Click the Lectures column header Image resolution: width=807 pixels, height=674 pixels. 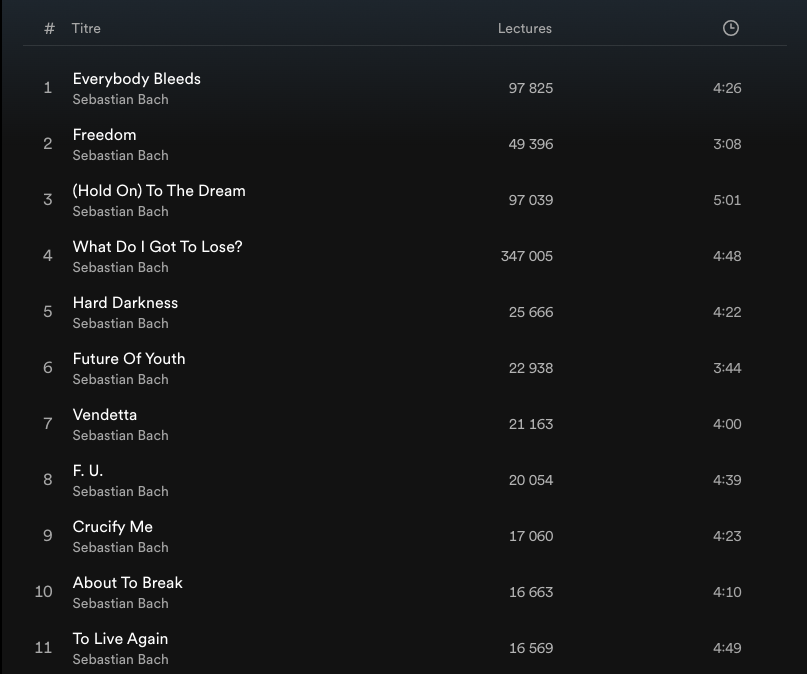tap(524, 28)
